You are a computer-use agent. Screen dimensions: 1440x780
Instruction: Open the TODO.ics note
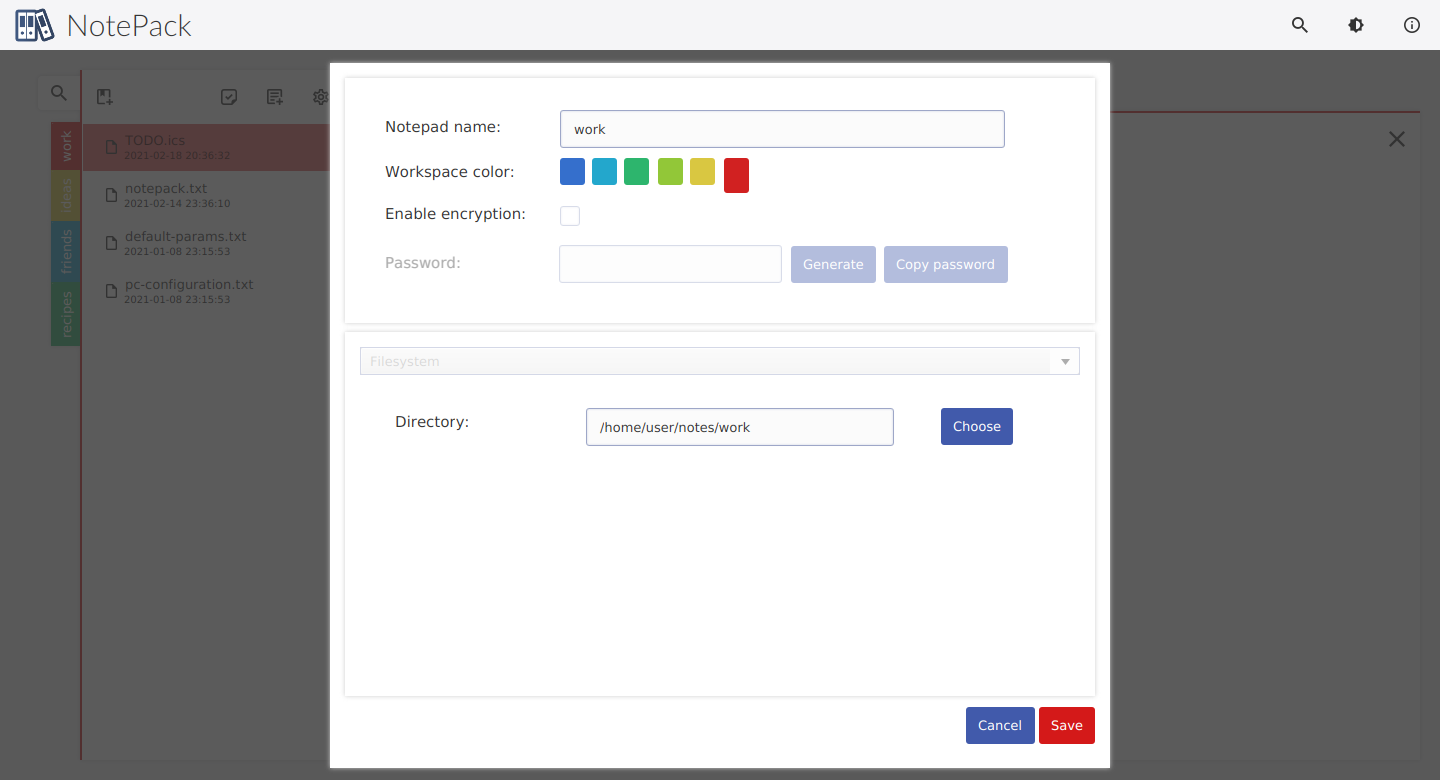[x=205, y=147]
